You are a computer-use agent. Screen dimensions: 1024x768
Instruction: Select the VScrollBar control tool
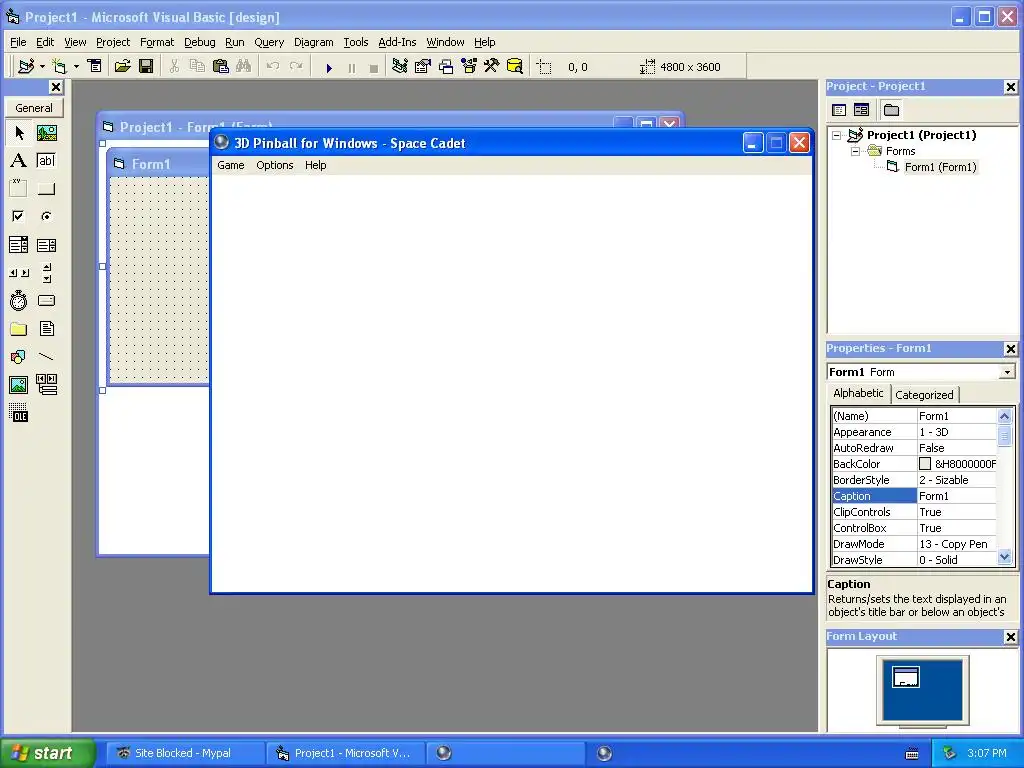click(46, 273)
